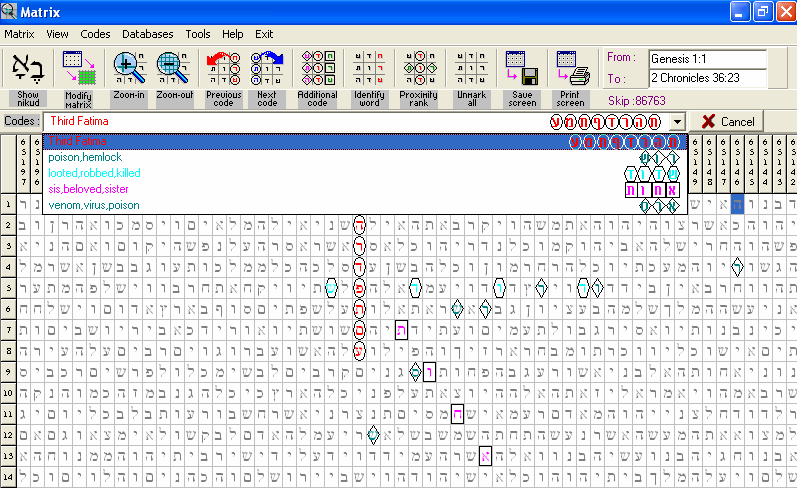Open the Additional code tool
The height and width of the screenshot is (488, 797).
(318, 68)
